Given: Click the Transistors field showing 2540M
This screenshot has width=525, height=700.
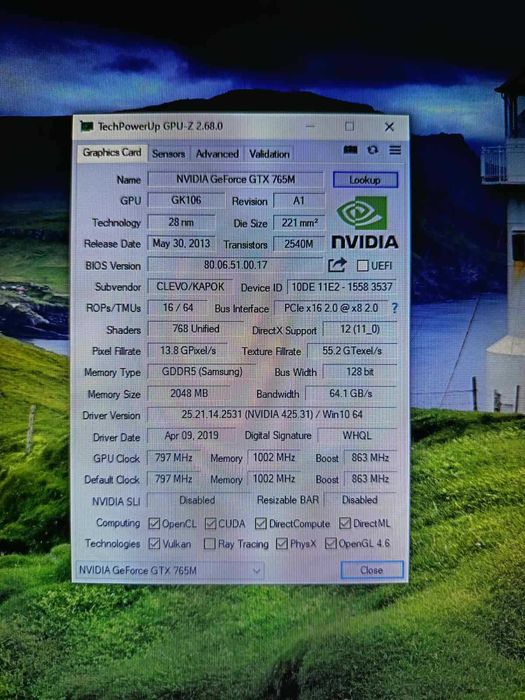Looking at the screenshot, I should pos(299,244).
